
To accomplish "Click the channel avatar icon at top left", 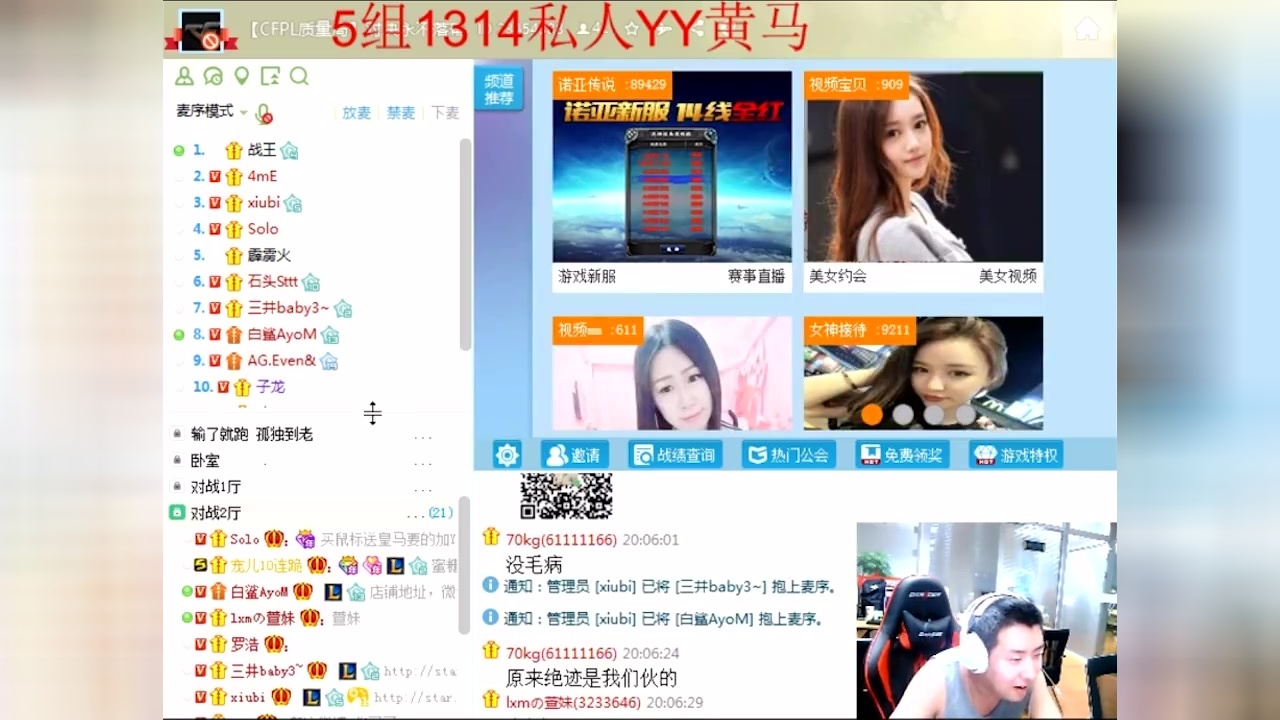I will coord(200,30).
